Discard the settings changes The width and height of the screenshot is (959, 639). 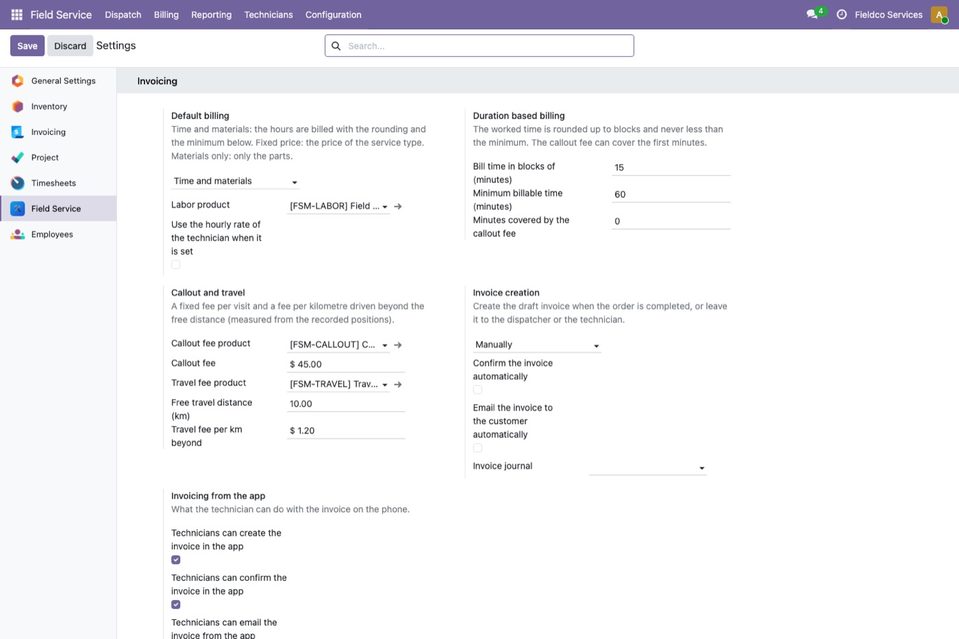pos(70,46)
